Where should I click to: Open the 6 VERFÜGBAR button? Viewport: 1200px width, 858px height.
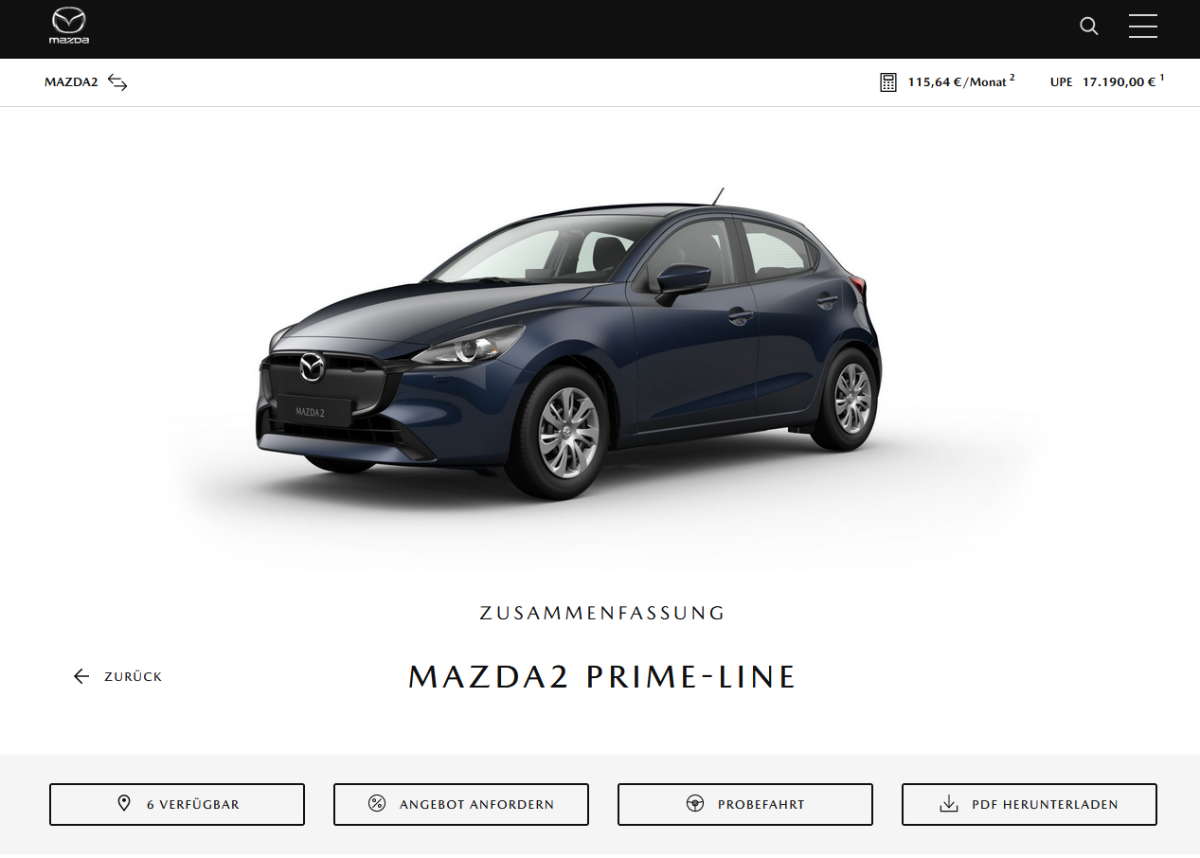[177, 804]
